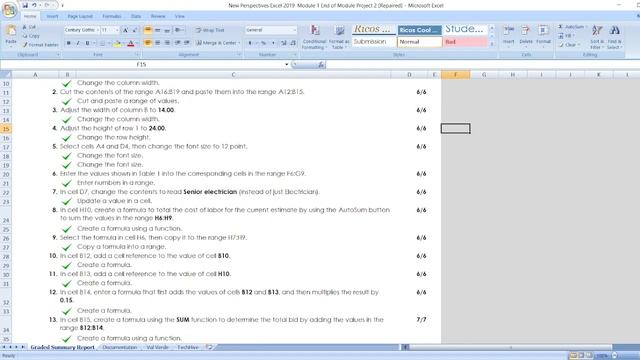Copy the selection using the Copy icon

point(24,36)
